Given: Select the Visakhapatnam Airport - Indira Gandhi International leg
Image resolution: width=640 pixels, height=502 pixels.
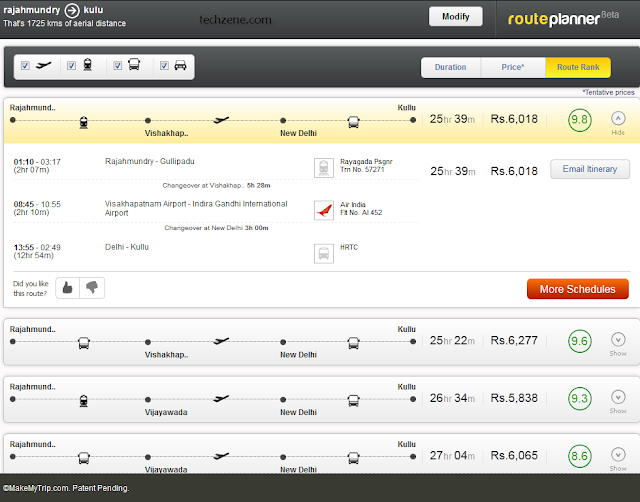Looking at the screenshot, I should (196, 208).
